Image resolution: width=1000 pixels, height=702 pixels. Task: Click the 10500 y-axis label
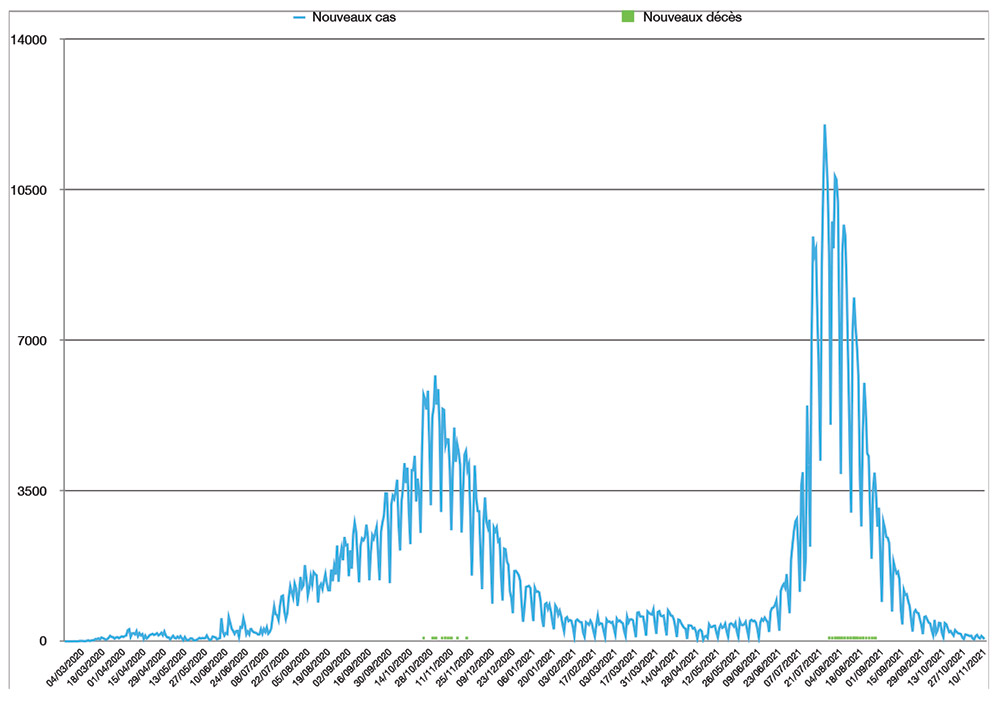[28, 190]
